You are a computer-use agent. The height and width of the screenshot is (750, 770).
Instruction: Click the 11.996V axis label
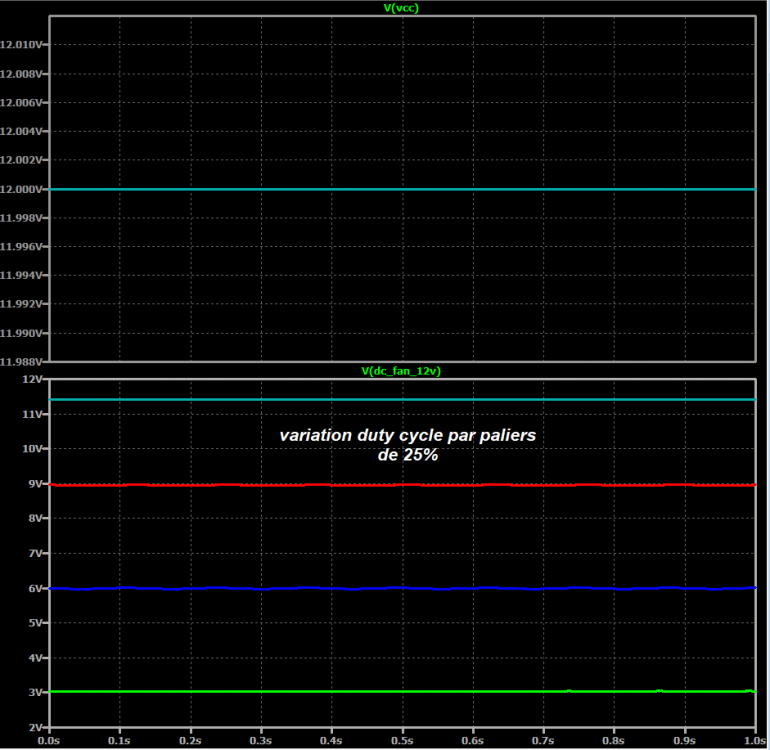click(21, 247)
